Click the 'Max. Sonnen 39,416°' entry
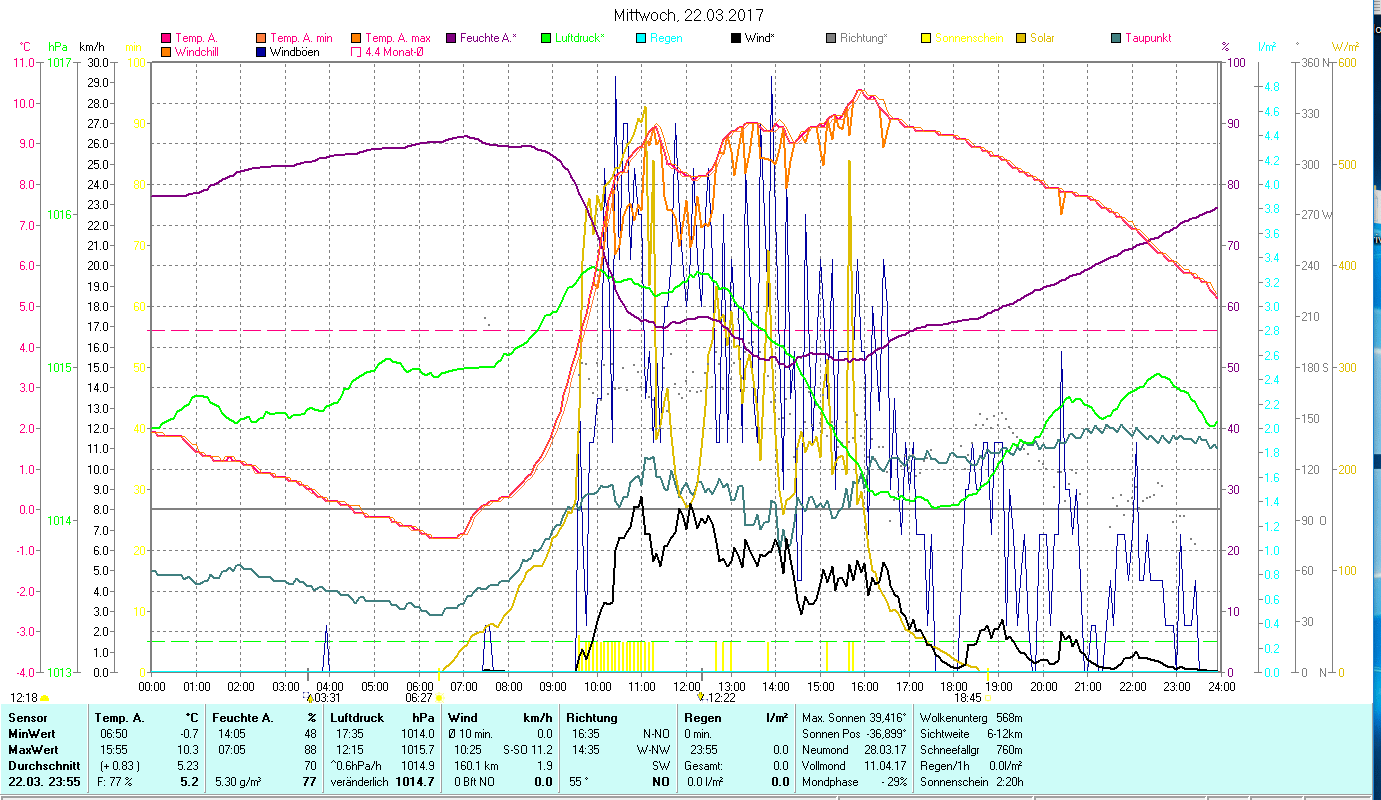The image size is (1381, 800). [854, 718]
